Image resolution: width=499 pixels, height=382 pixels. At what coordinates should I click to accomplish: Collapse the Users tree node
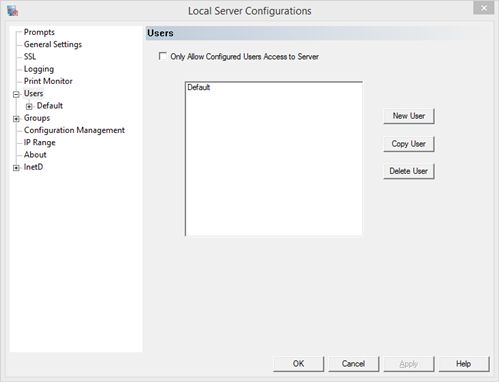point(16,94)
